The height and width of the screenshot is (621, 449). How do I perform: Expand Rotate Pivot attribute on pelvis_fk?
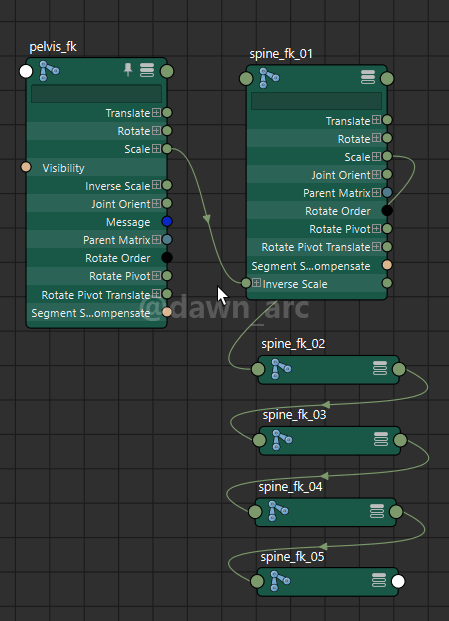[156, 275]
